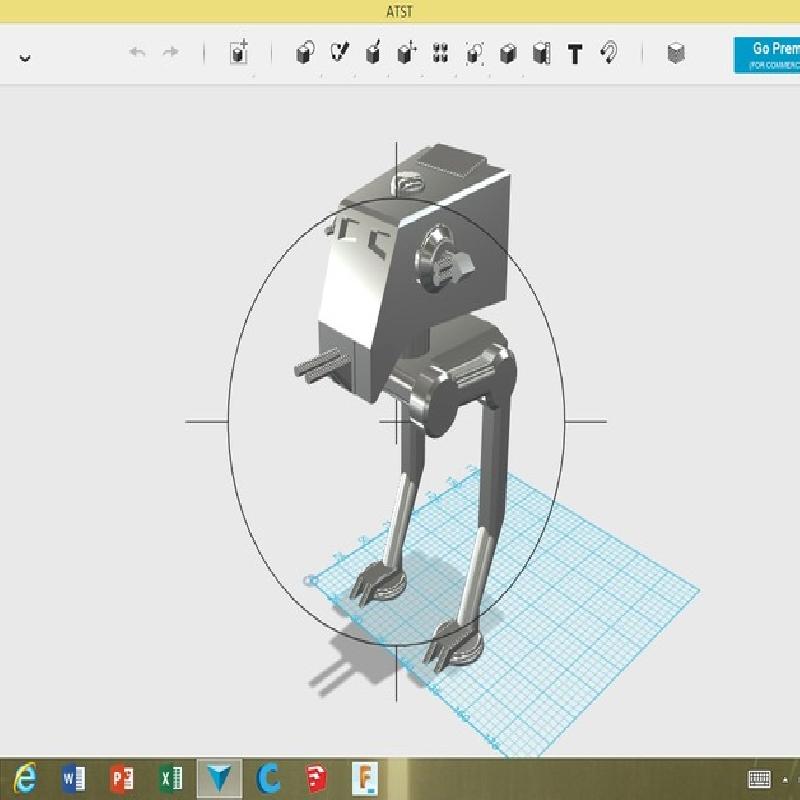Open SketchUp from the taskbar
800x800 pixels.
coord(317,779)
